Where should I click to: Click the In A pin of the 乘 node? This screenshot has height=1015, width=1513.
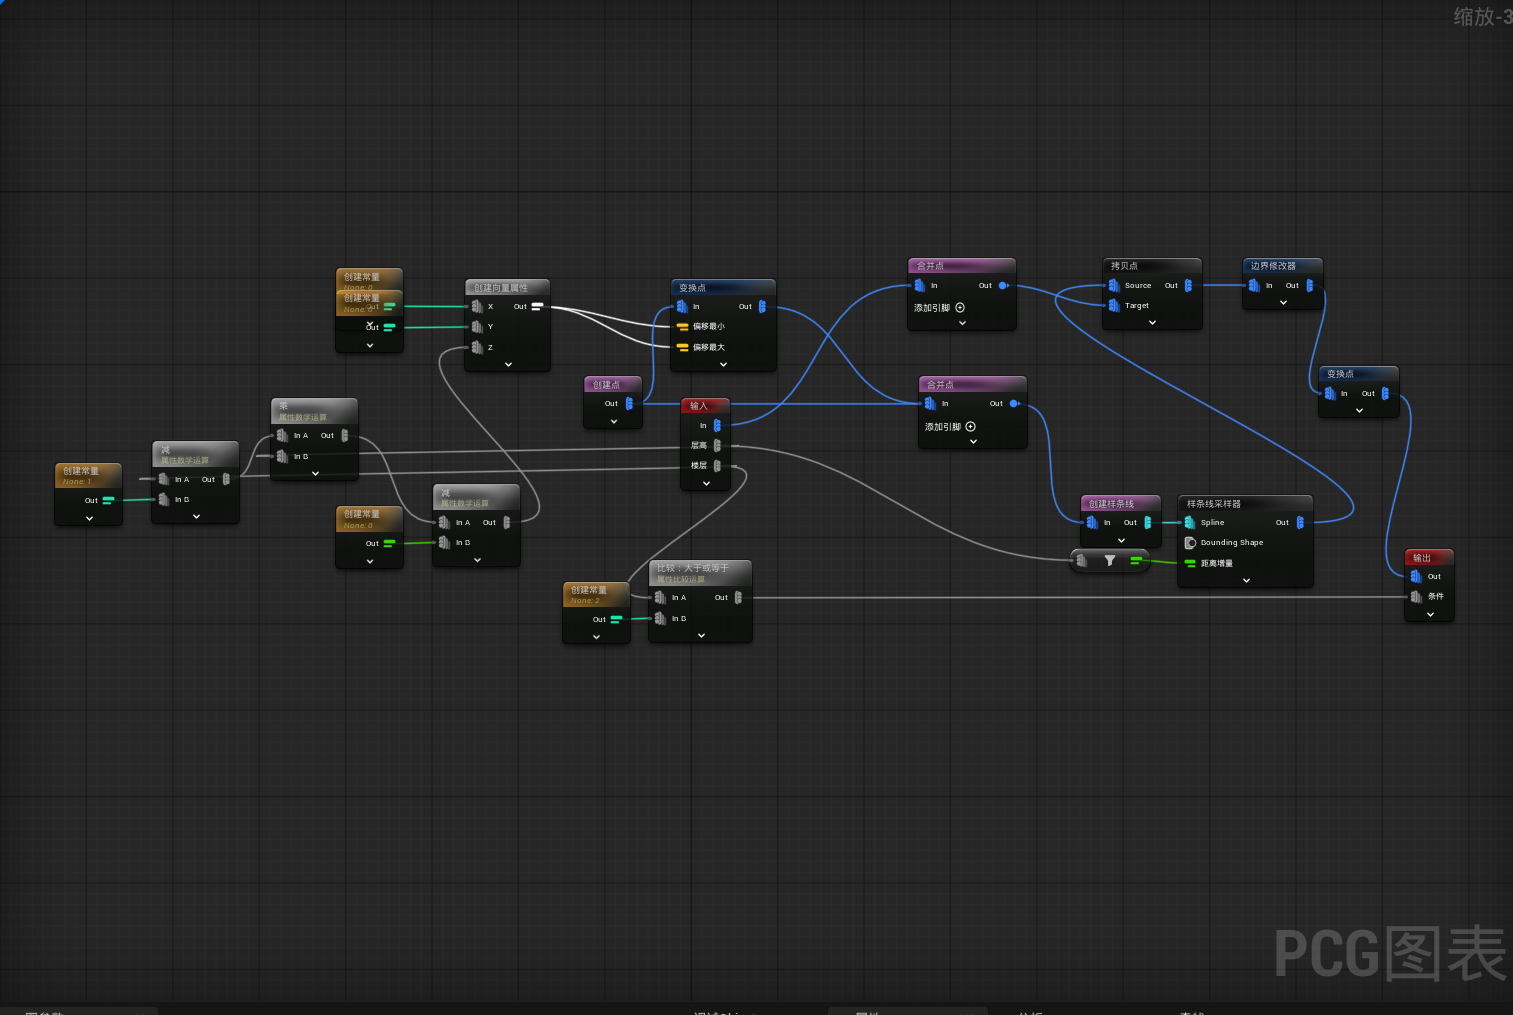pos(282,436)
